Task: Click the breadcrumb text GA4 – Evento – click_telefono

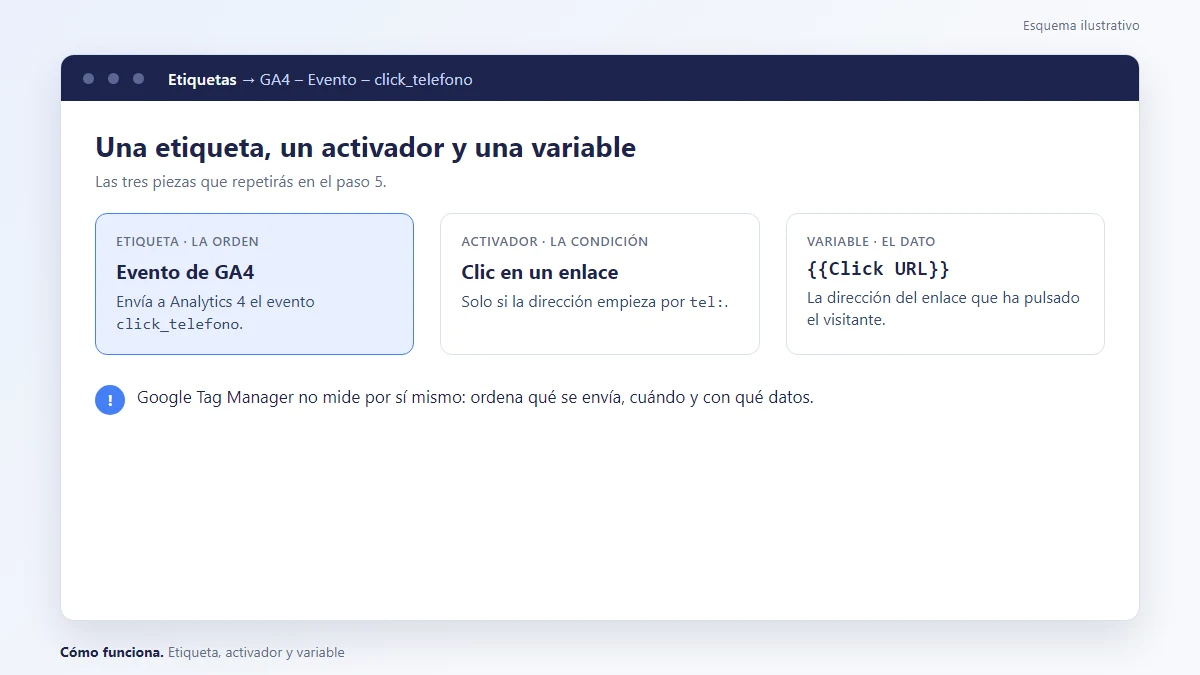Action: [x=366, y=79]
